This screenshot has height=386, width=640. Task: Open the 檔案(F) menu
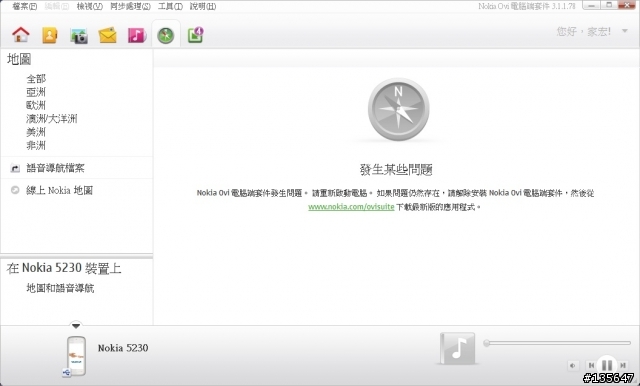(24, 7)
